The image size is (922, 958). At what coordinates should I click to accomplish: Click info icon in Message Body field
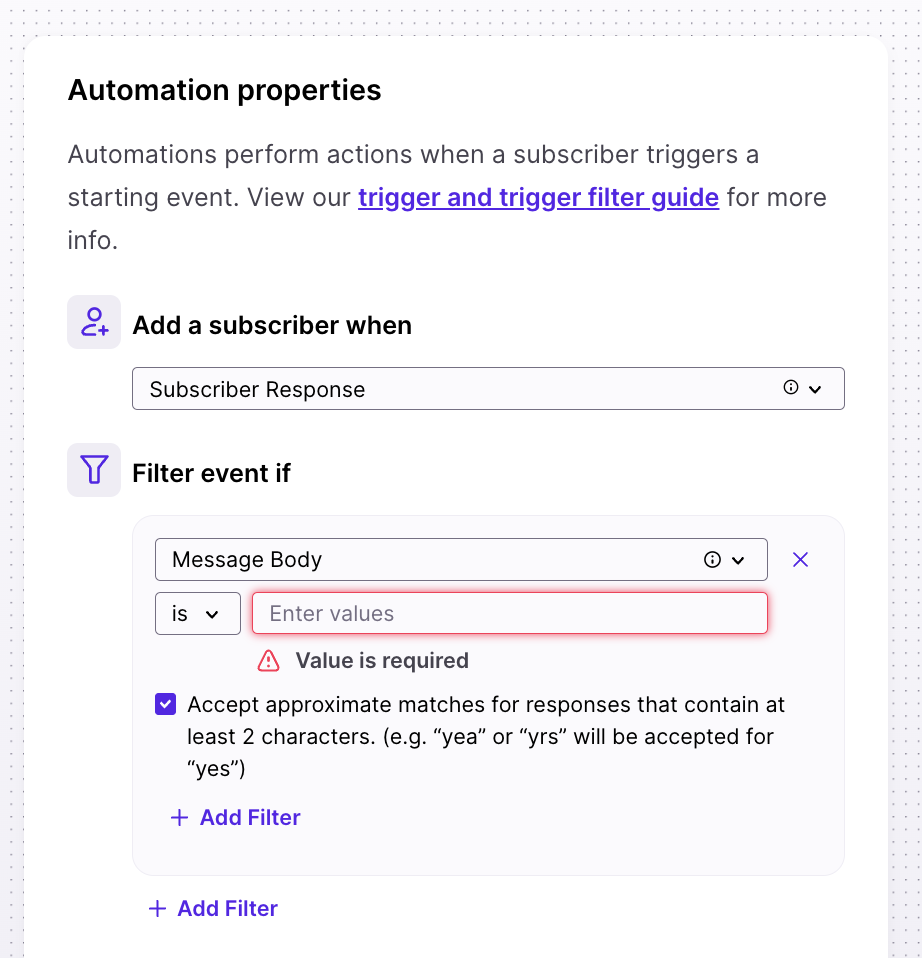click(x=712, y=560)
